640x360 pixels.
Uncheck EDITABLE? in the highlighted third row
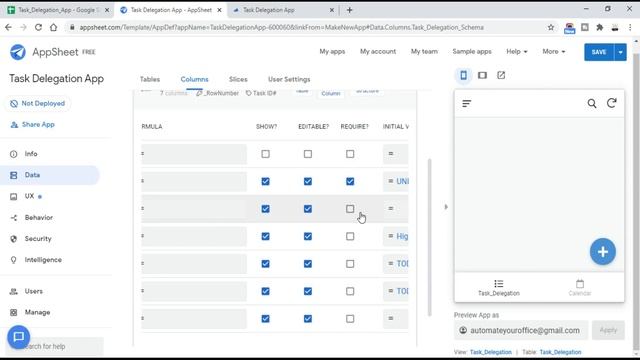308,209
